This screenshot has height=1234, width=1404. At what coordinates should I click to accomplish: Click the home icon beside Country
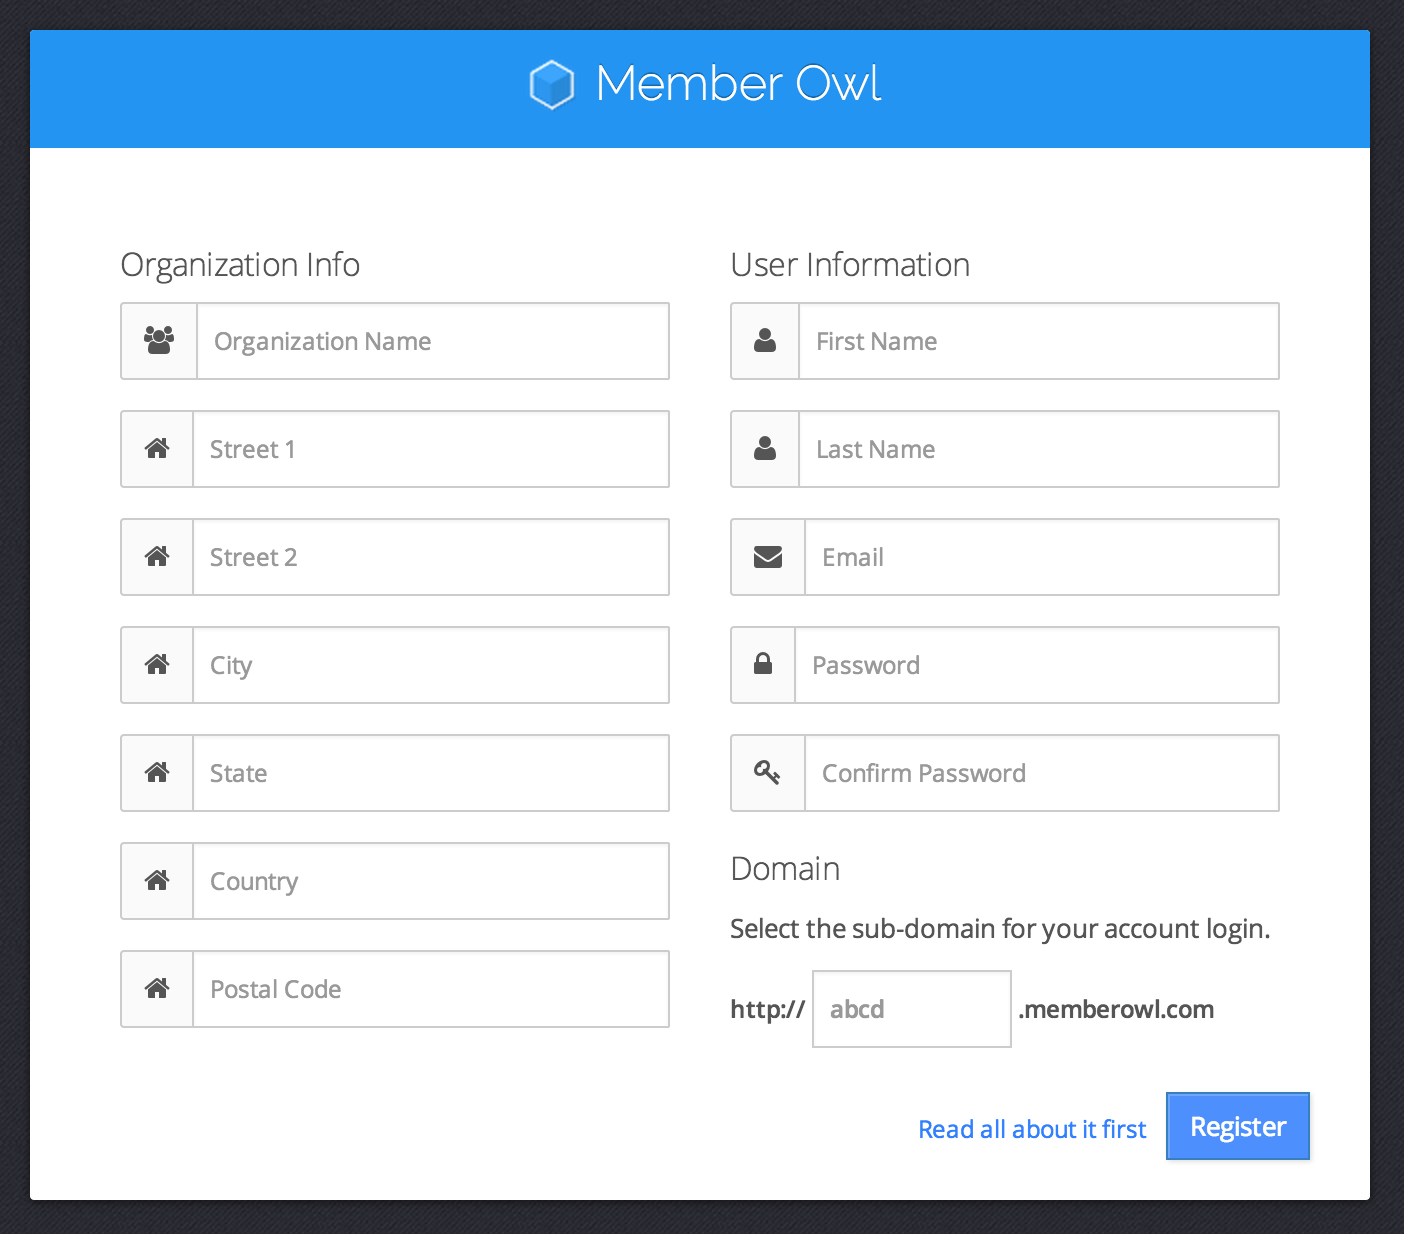tap(157, 881)
